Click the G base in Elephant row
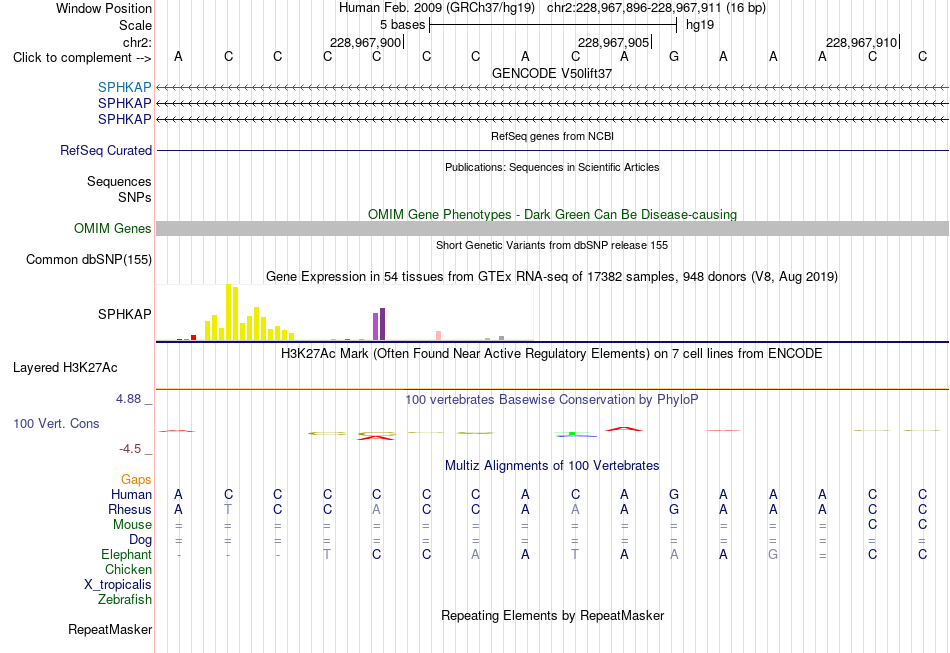This screenshot has width=950, height=653. pyautogui.click(x=772, y=555)
